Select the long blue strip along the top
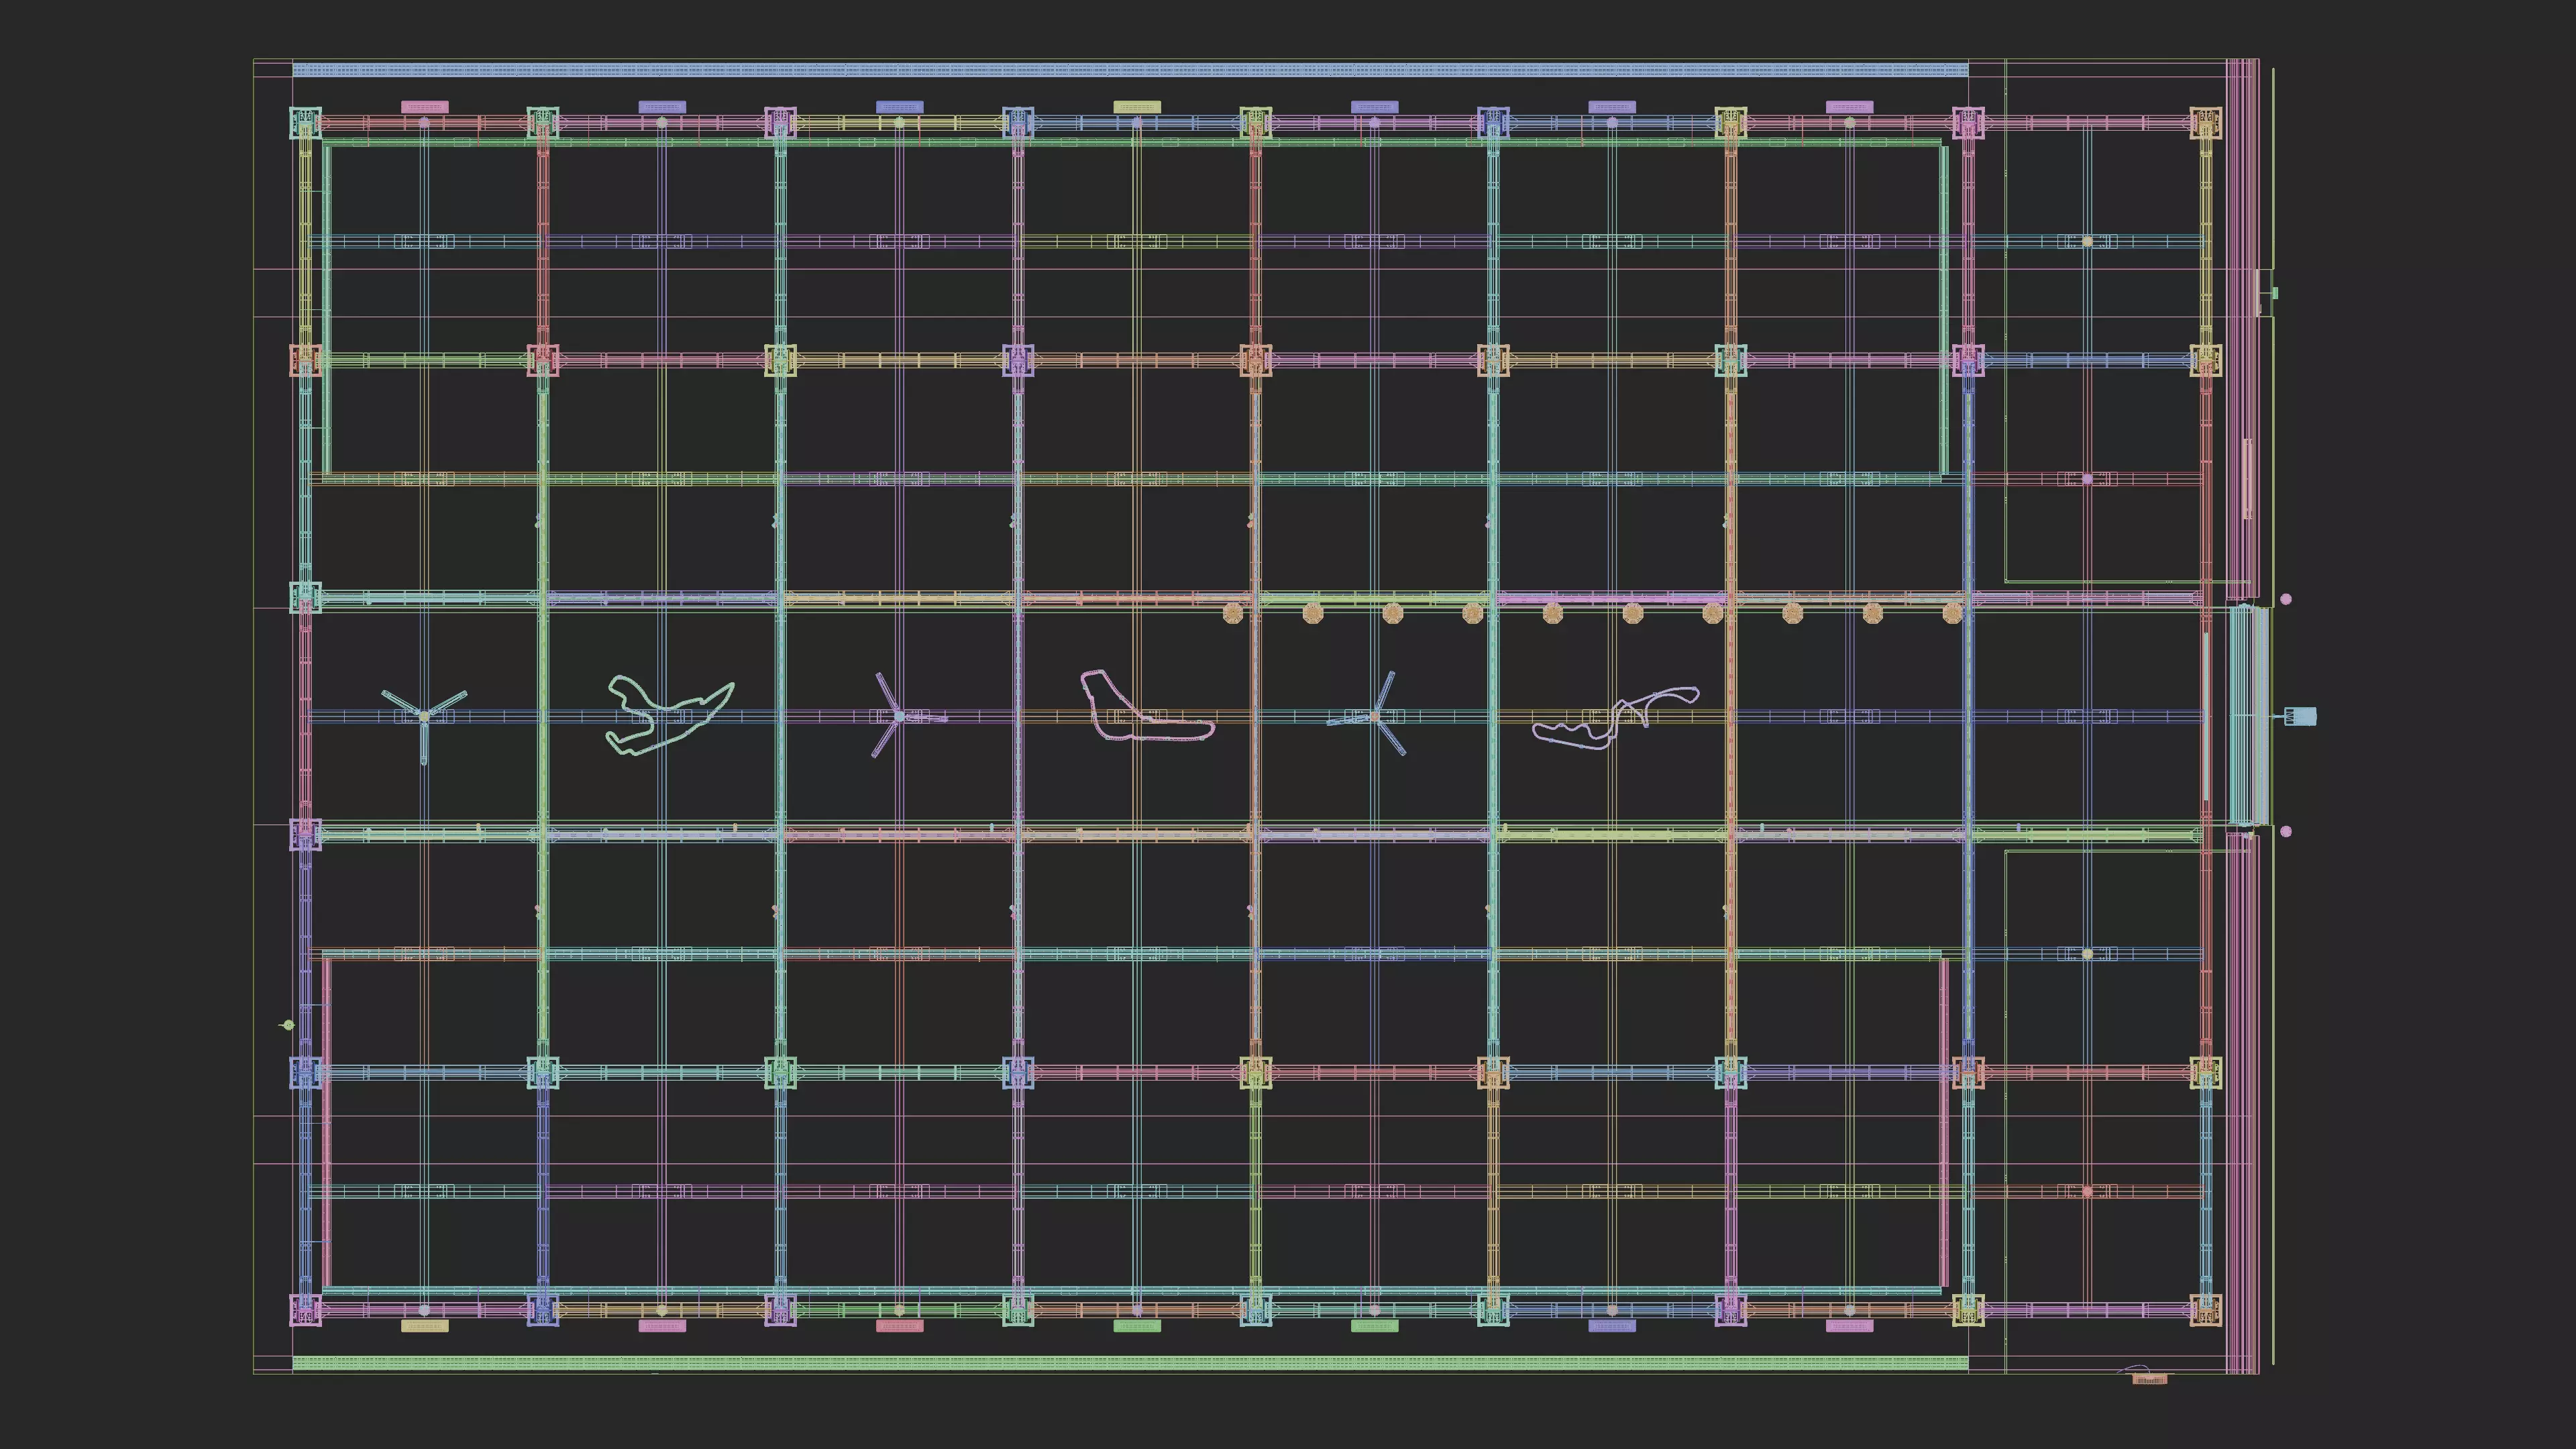 click(1130, 70)
